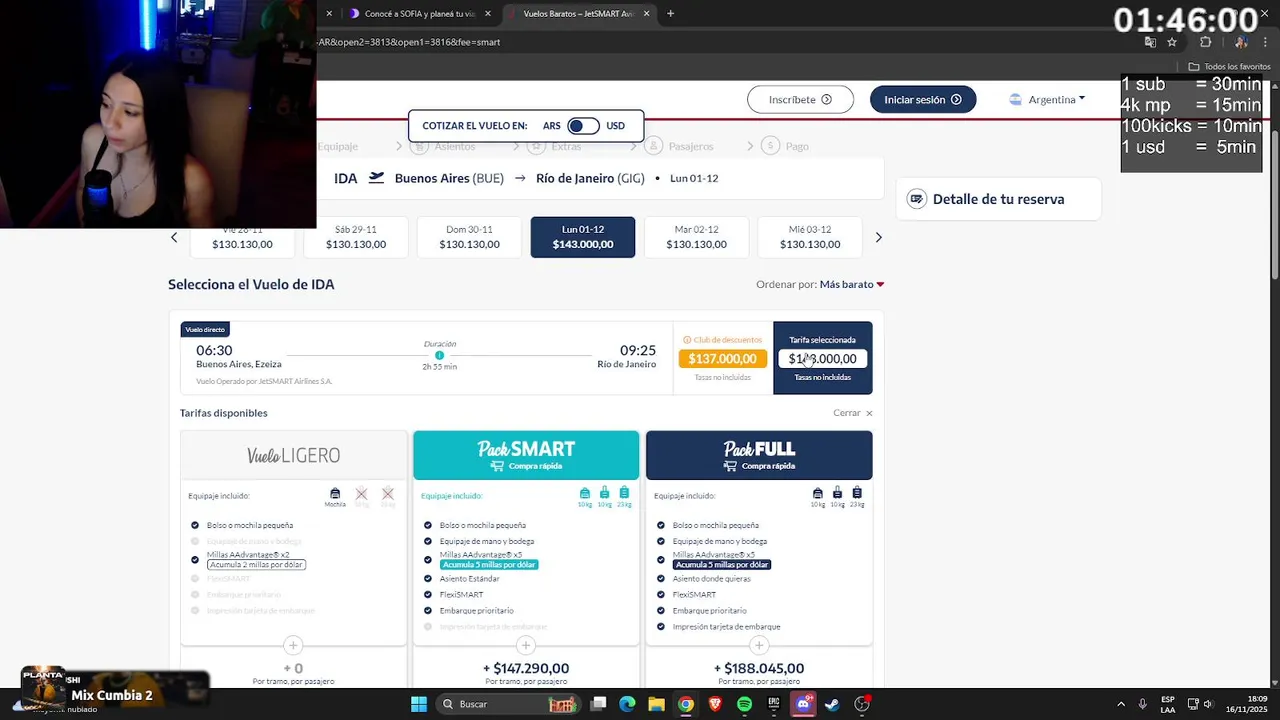Image resolution: width=1280 pixels, height=720 pixels.
Task: Click the microphone icon in system tray
Action: (1142, 704)
